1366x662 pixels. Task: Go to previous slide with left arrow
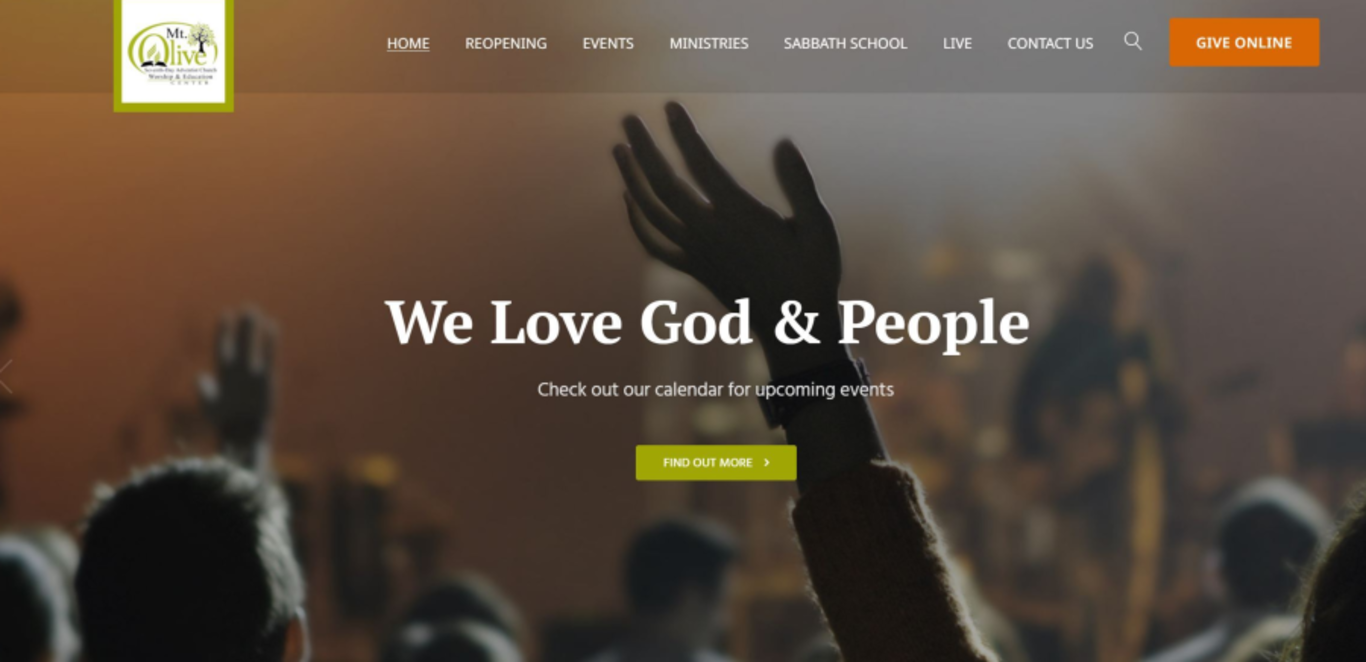[5, 377]
